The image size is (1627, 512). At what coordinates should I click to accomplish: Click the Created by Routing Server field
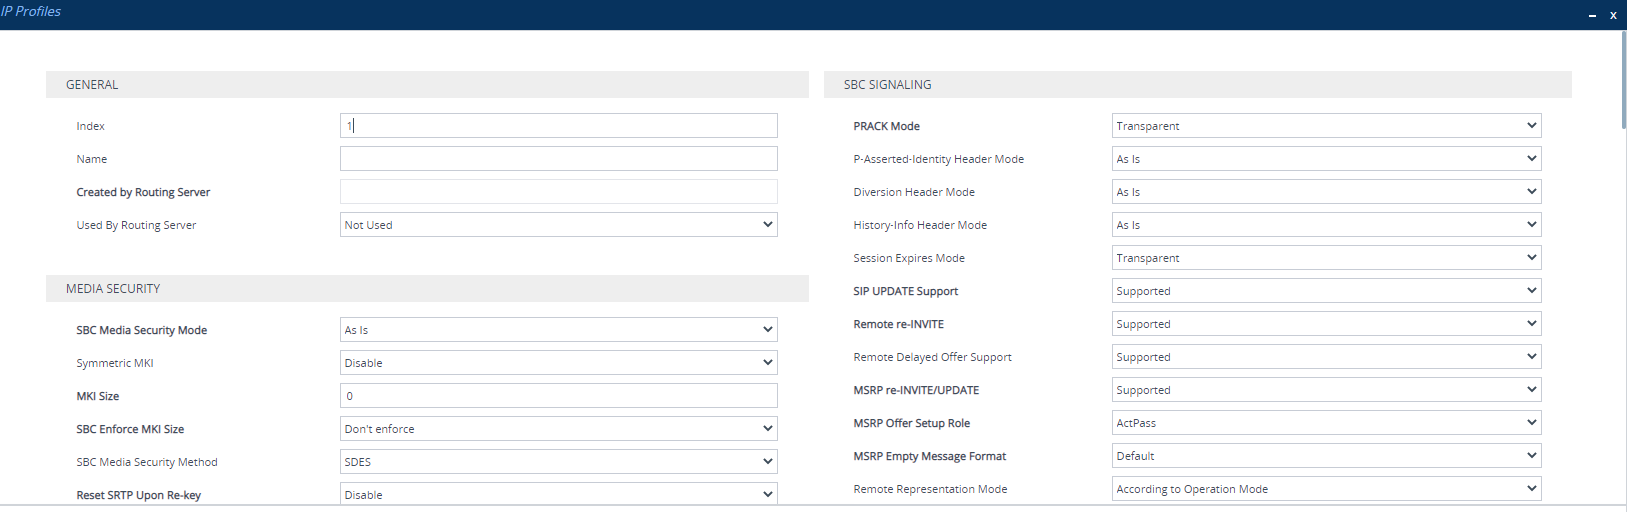[558, 192]
